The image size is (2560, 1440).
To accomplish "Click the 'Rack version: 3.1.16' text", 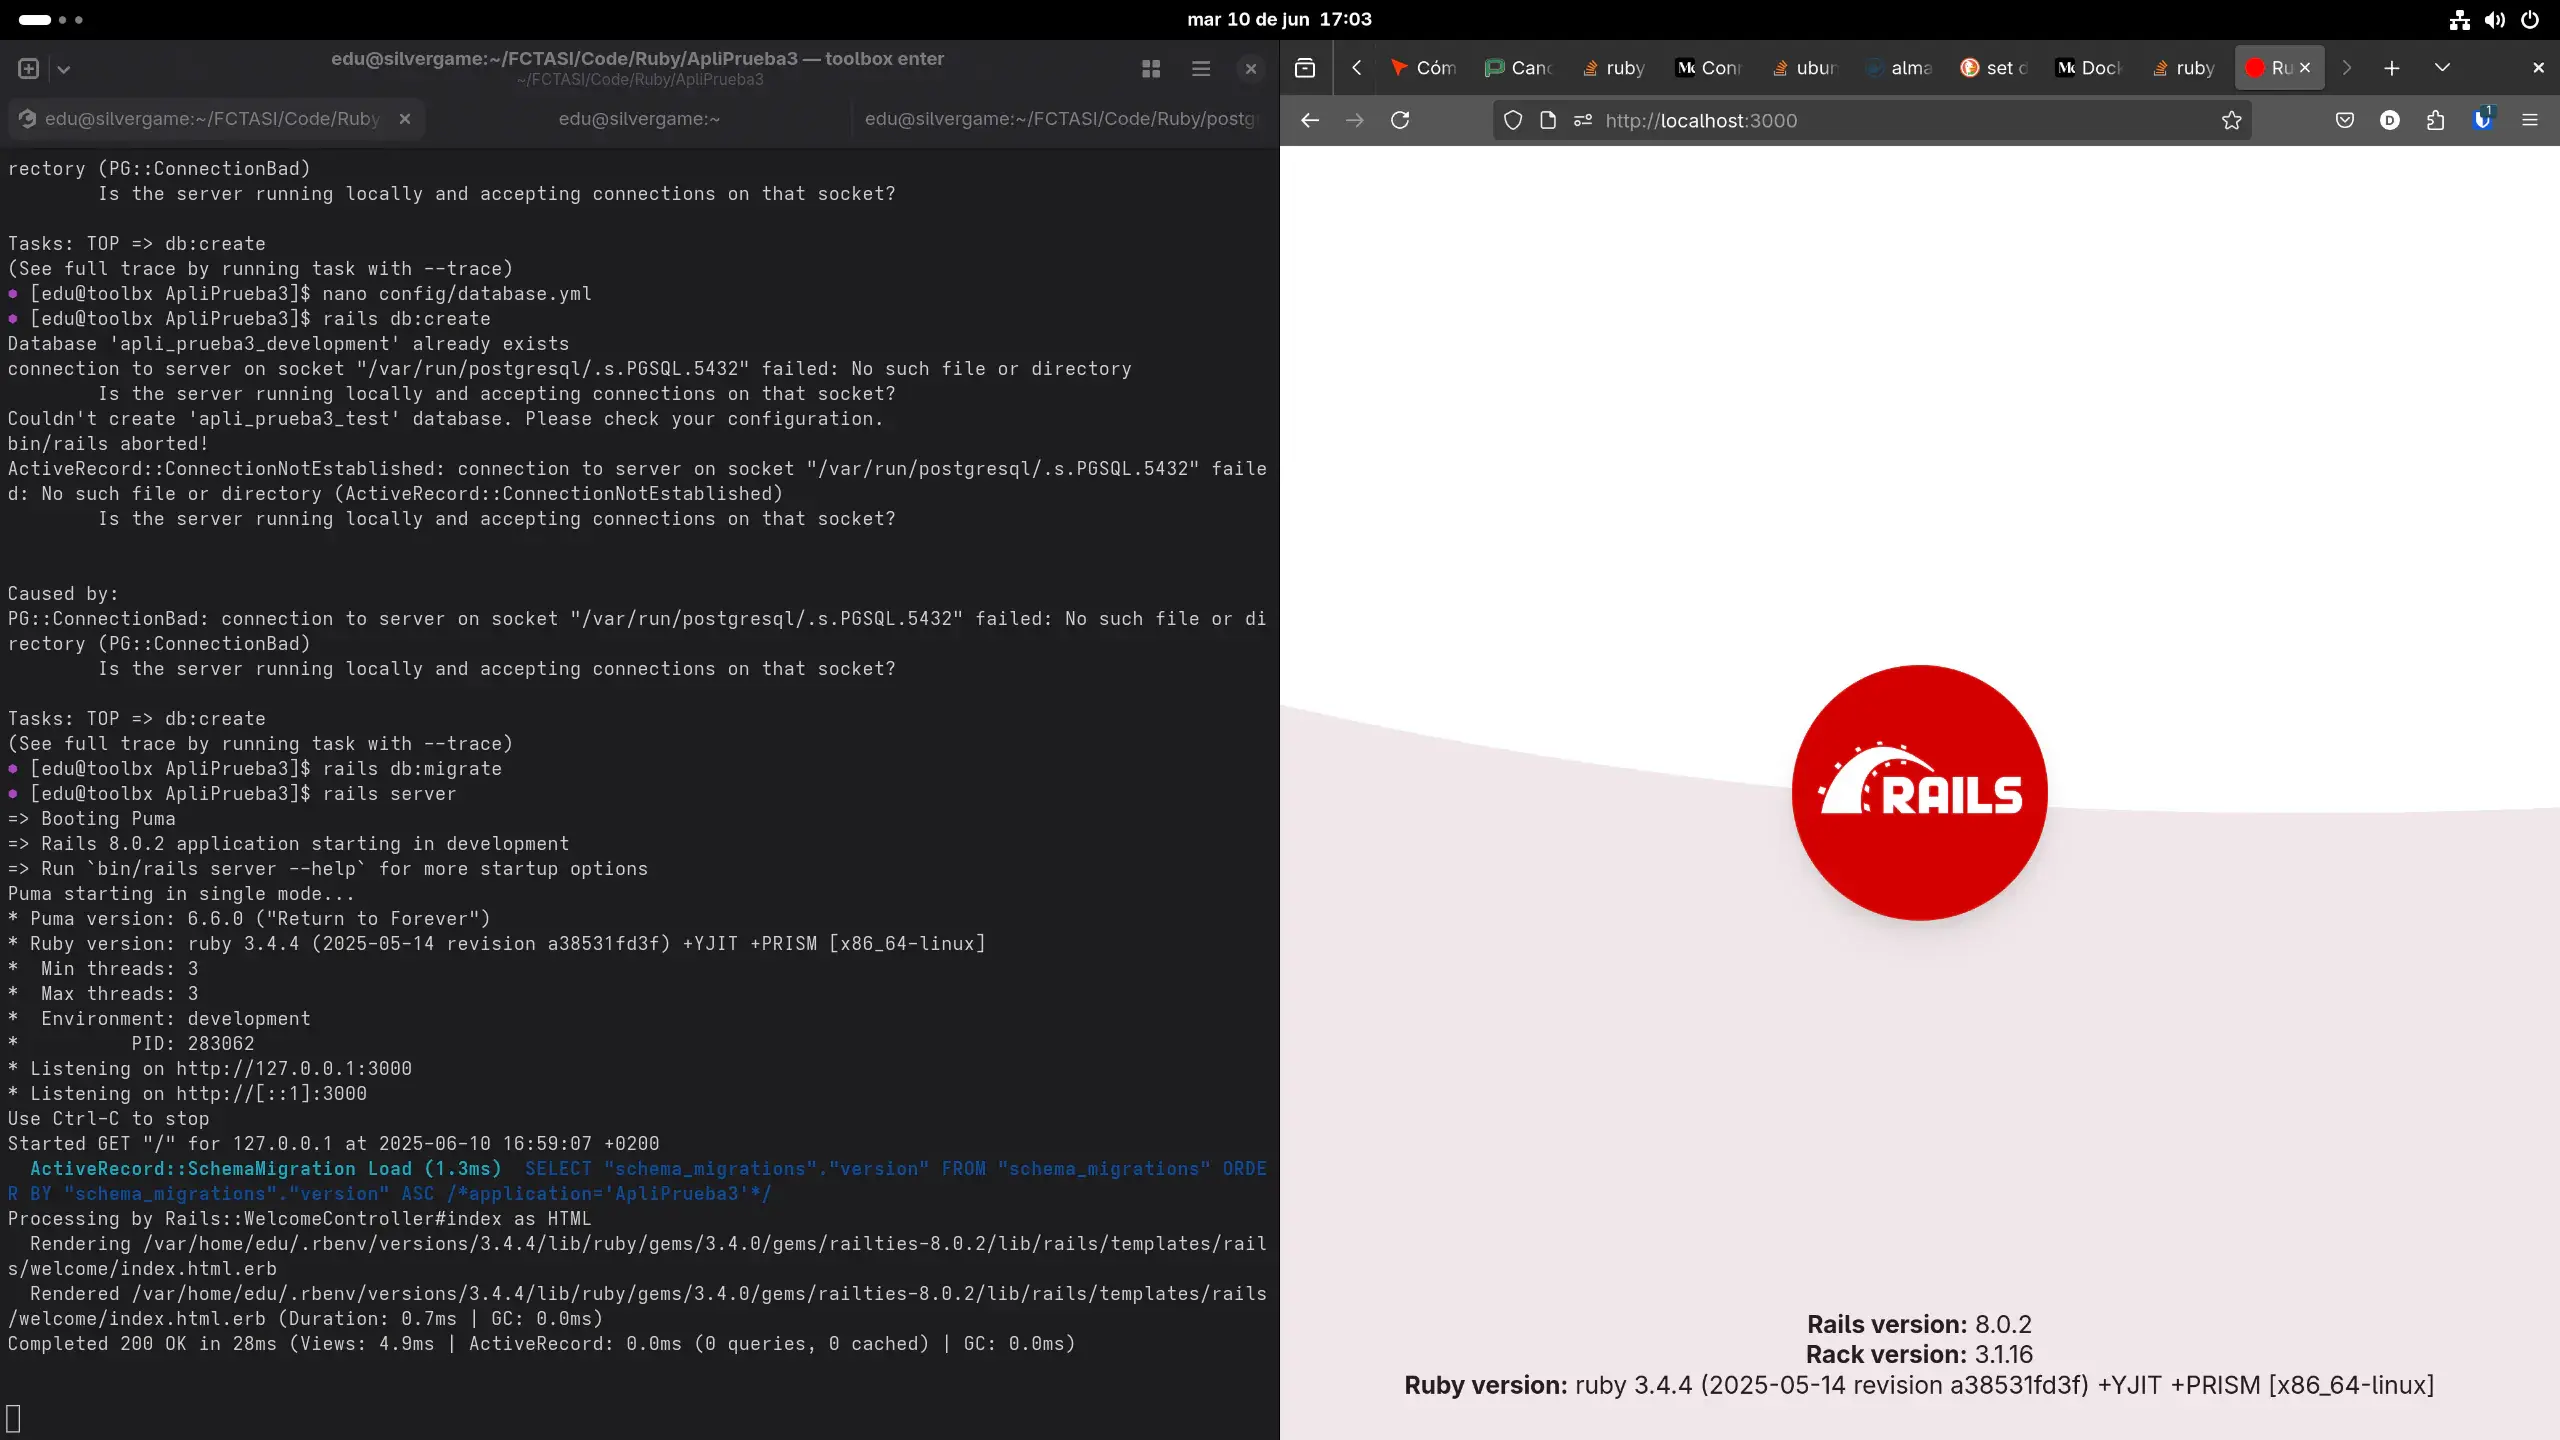I will (1919, 1354).
